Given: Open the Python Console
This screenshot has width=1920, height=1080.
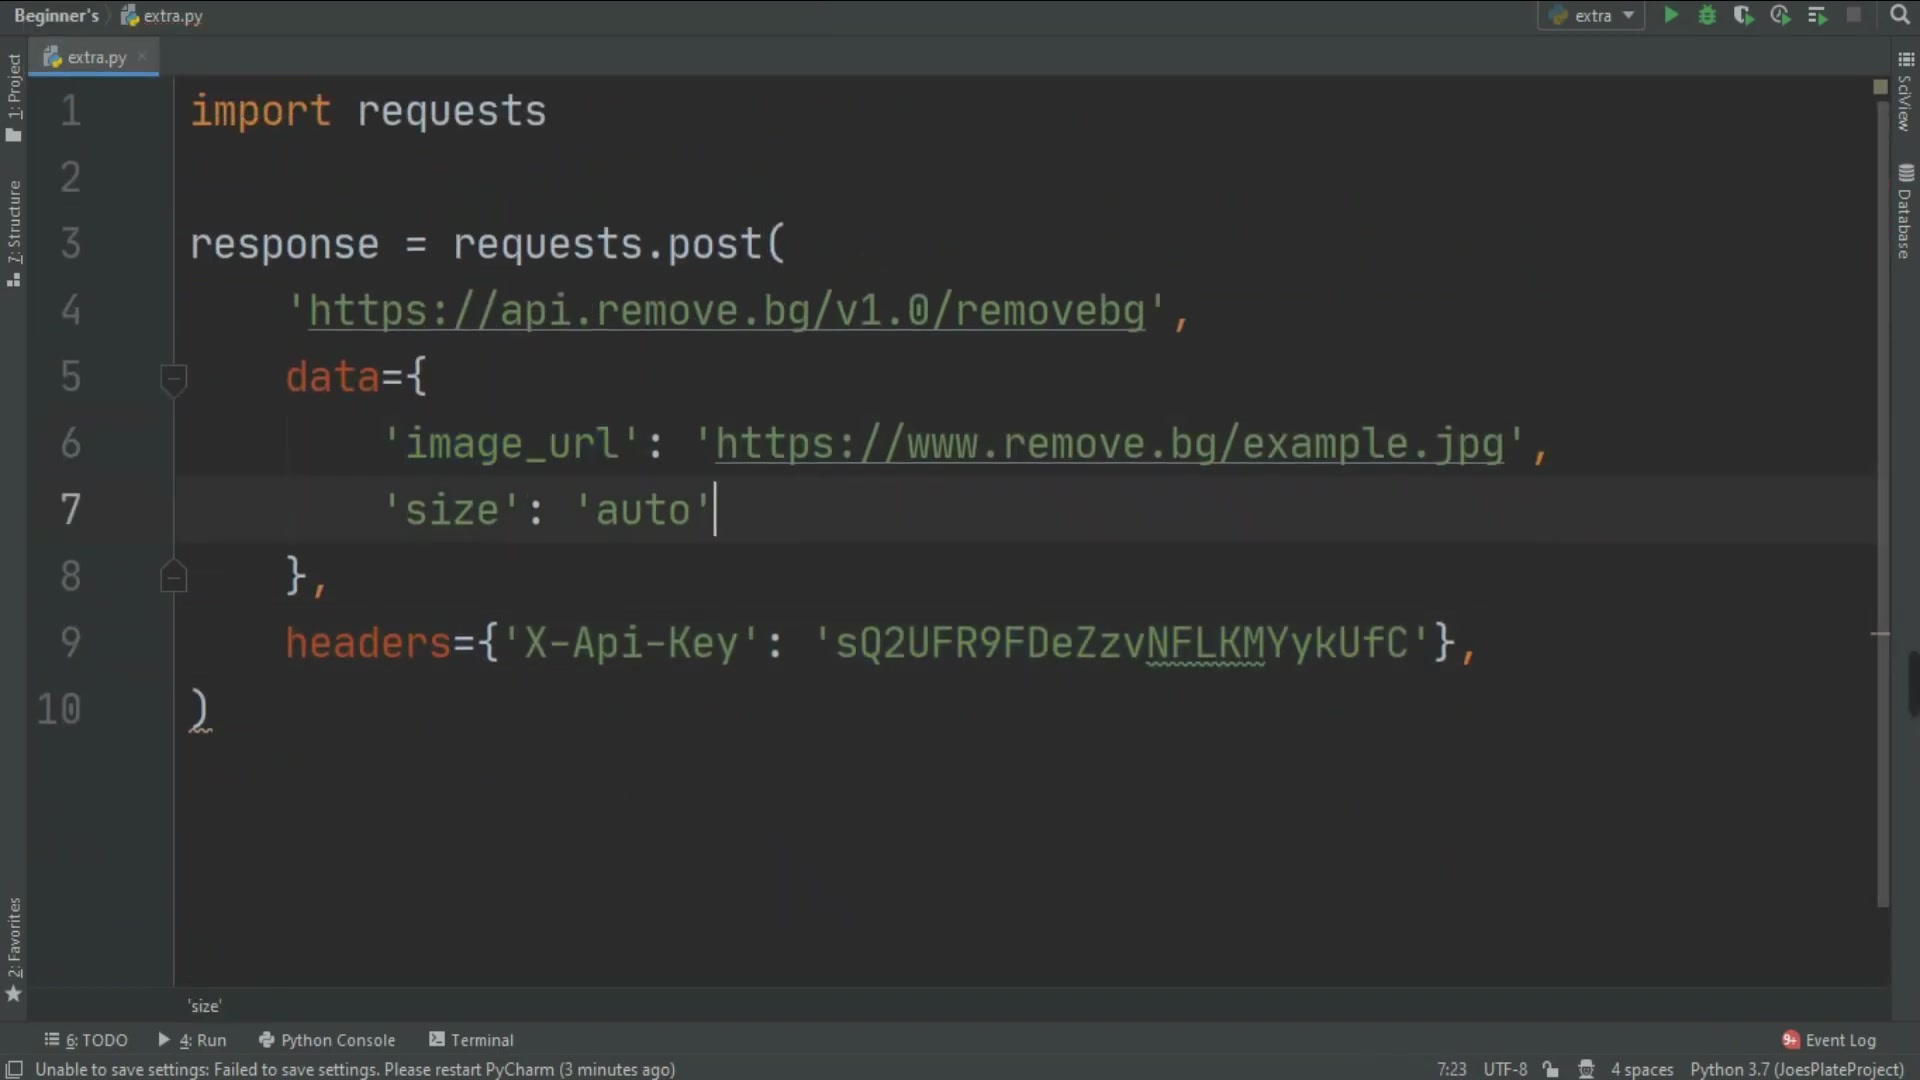Looking at the screenshot, I should pyautogui.click(x=327, y=1040).
